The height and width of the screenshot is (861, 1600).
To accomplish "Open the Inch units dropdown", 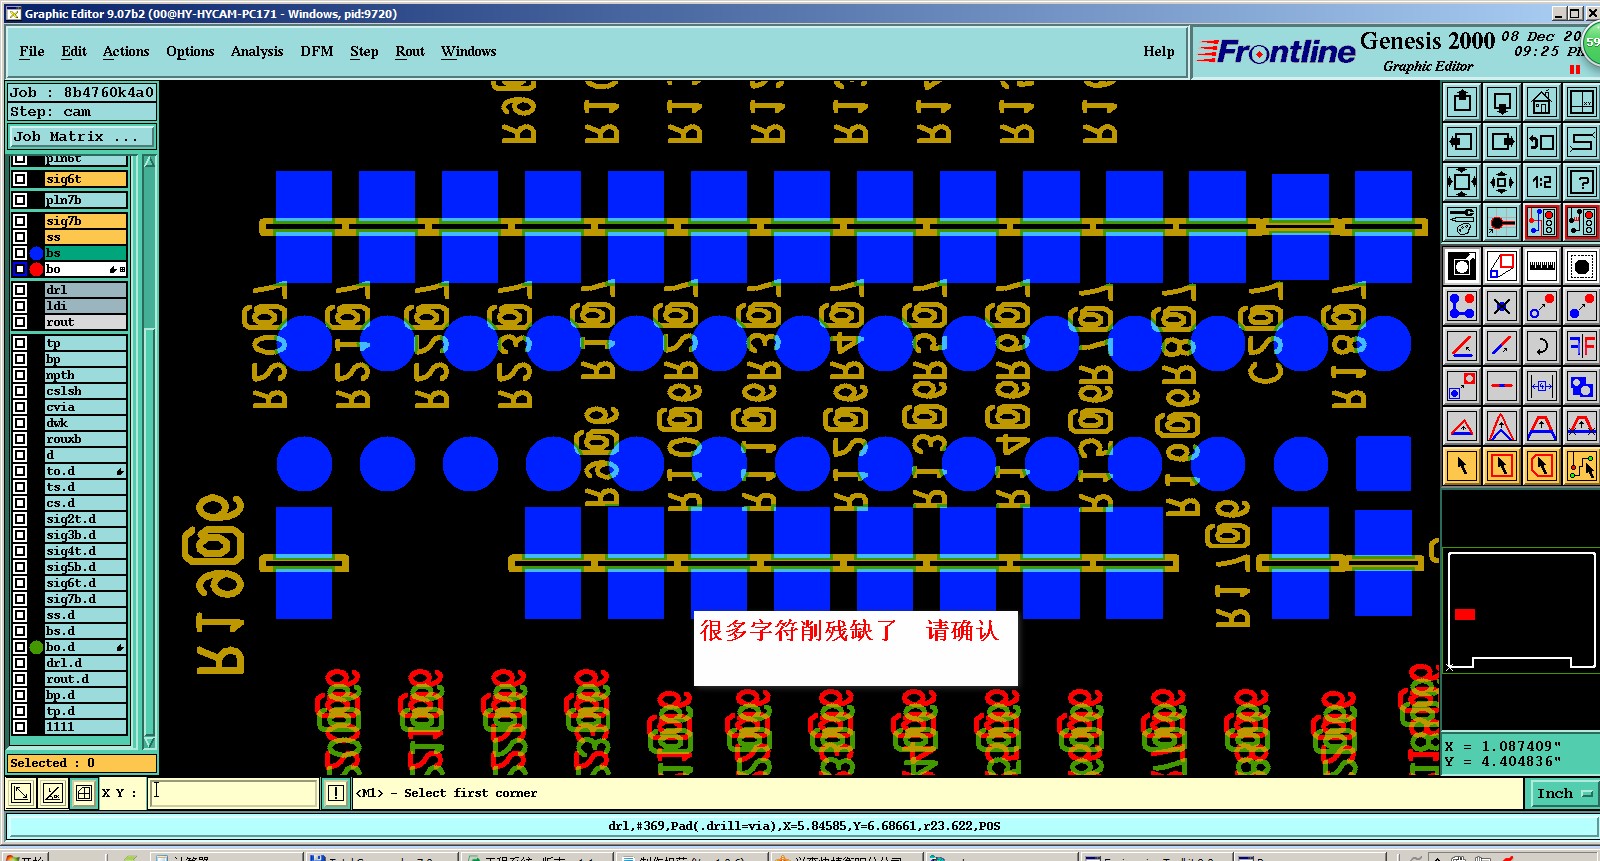I will click(1564, 793).
